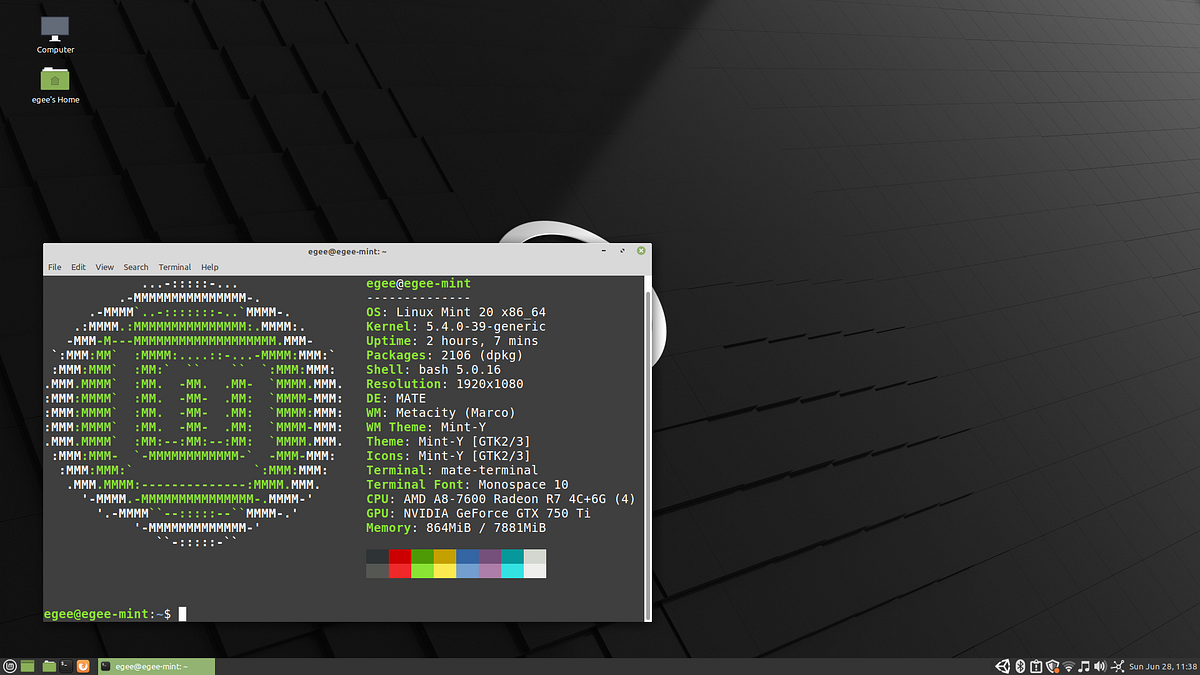This screenshot has width=1200, height=675.
Task: Toggle Bluetooth from the system tray
Action: click(1020, 665)
